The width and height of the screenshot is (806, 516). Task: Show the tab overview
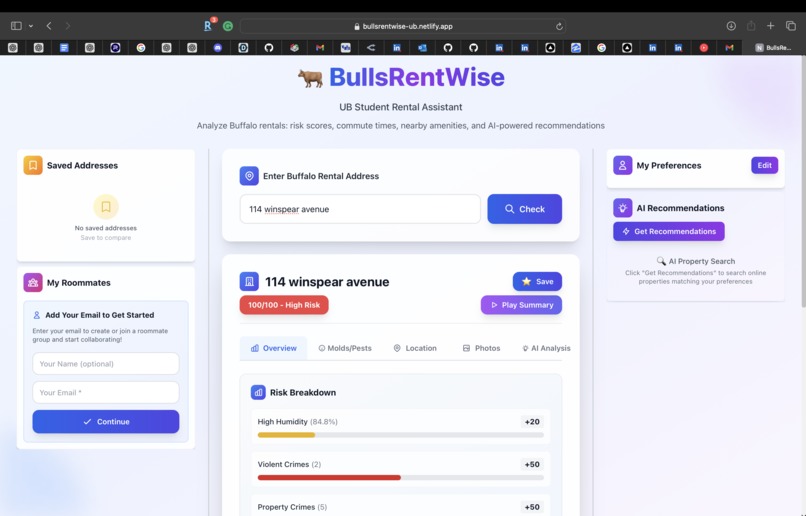coord(791,26)
